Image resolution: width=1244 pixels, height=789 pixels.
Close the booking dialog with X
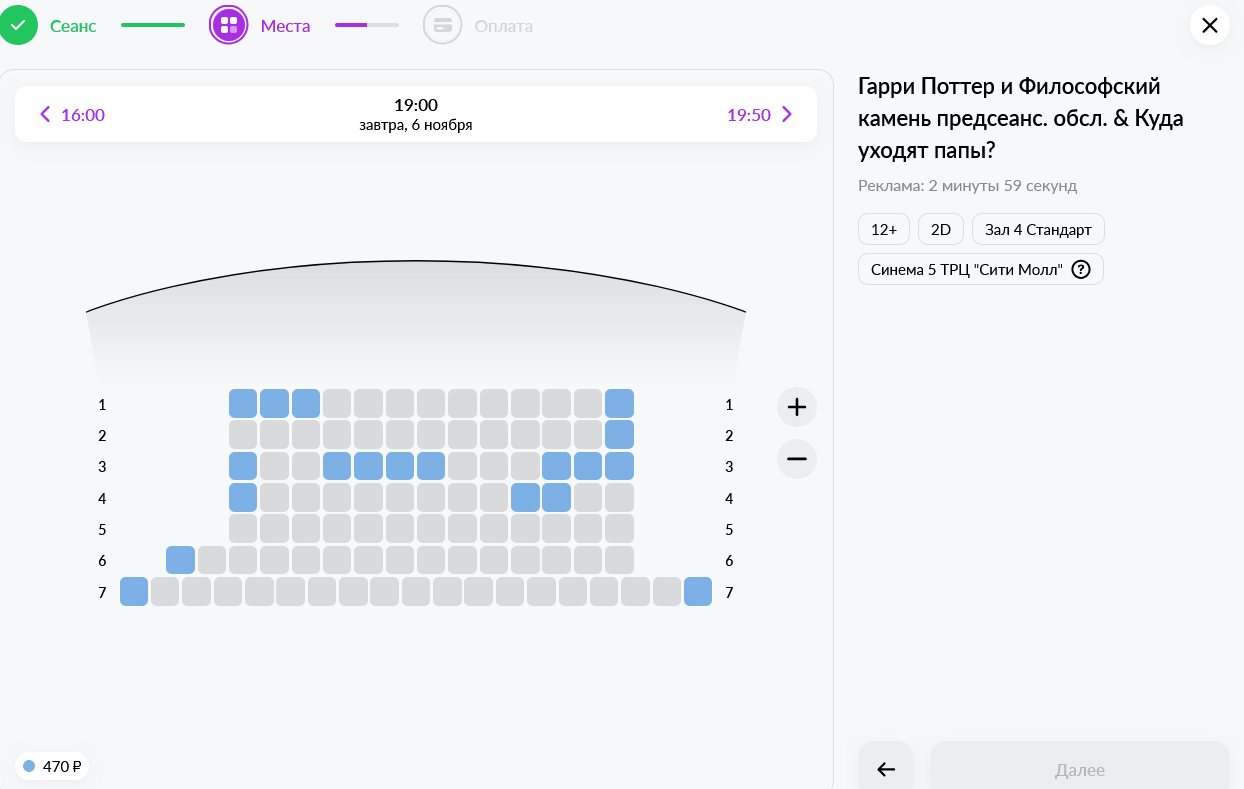1209,25
